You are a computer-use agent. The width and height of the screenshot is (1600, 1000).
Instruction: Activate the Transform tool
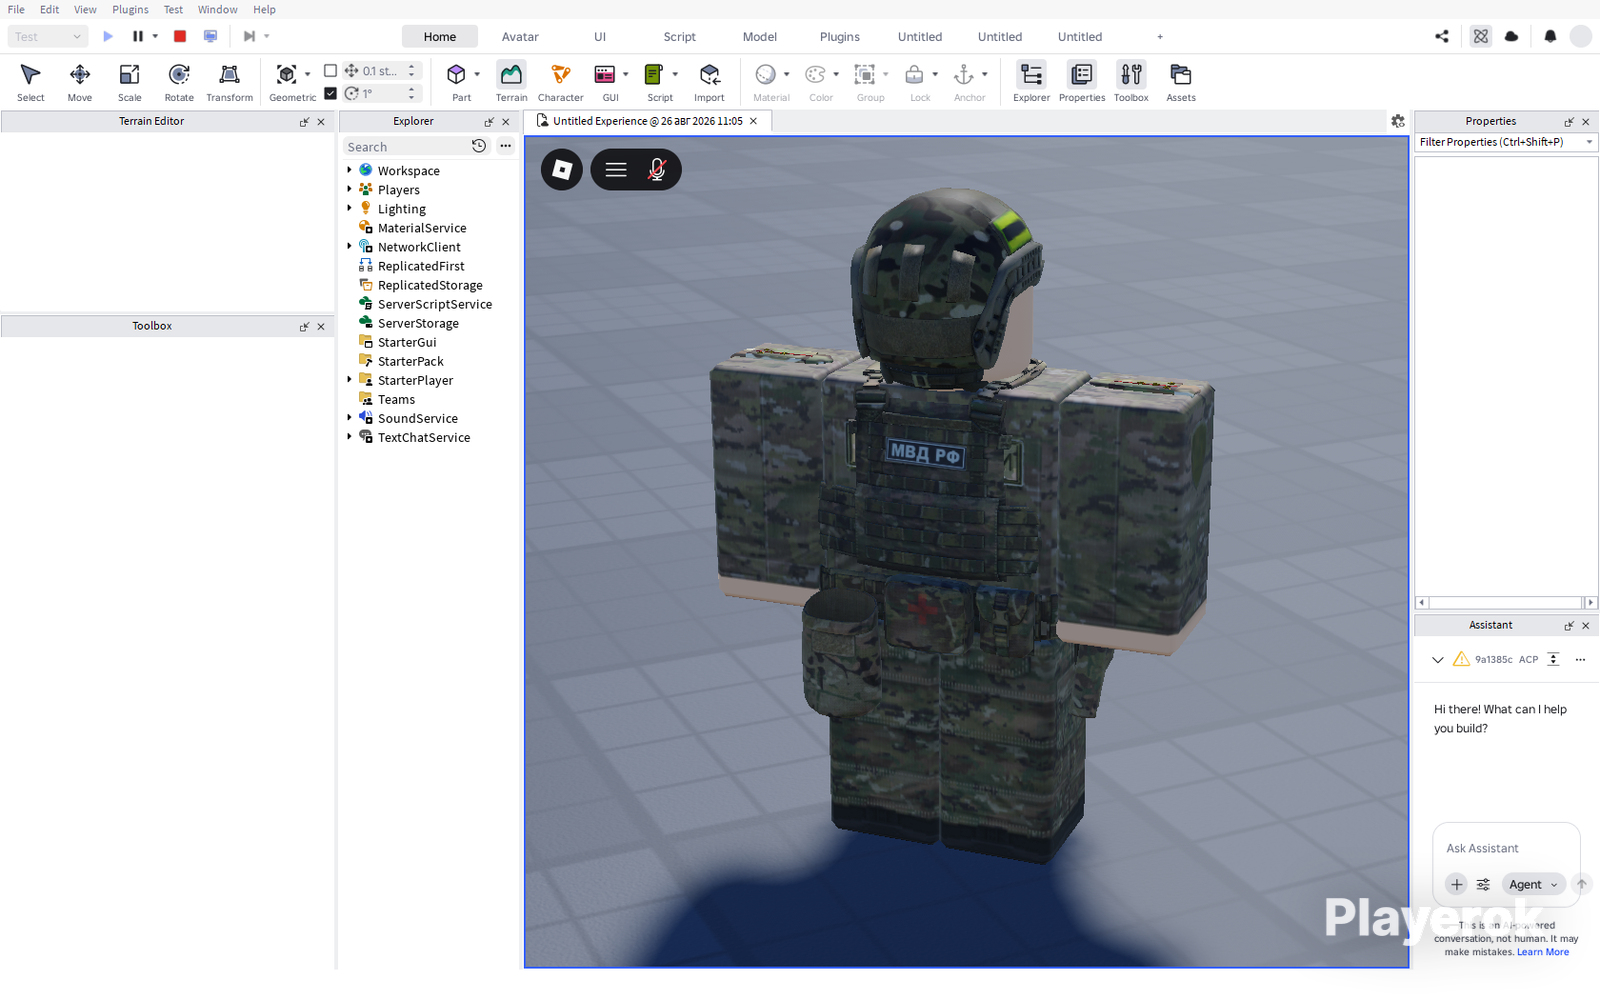coord(229,82)
